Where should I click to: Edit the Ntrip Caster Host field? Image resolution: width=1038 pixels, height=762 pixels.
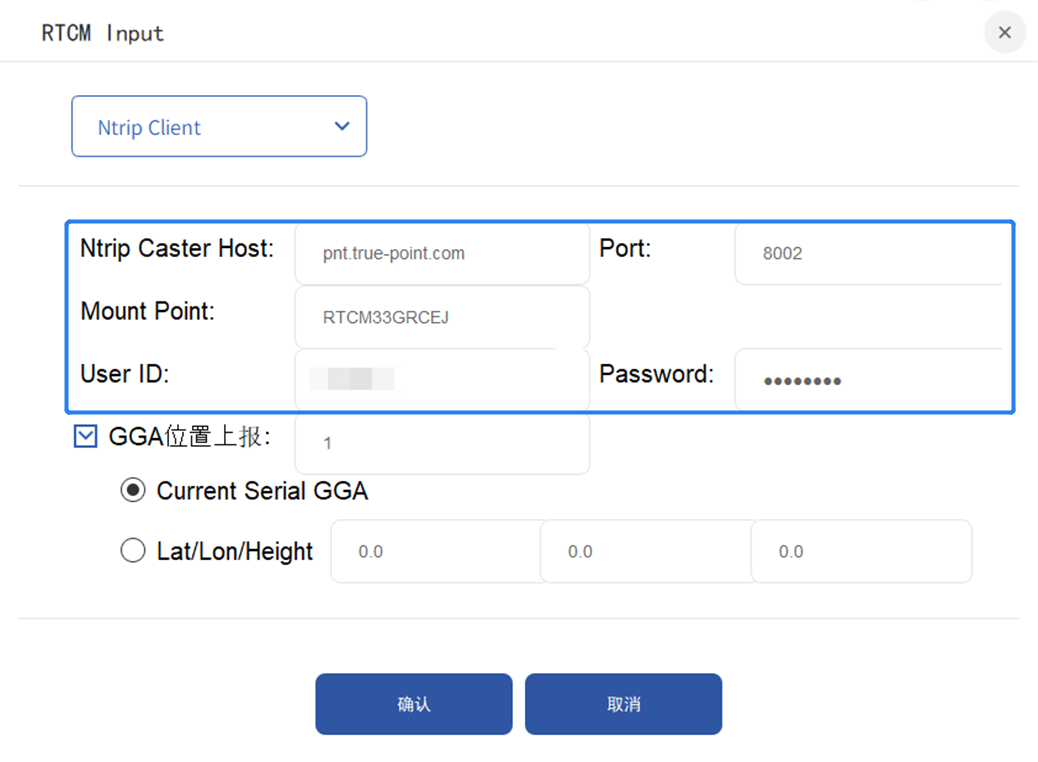pos(442,254)
